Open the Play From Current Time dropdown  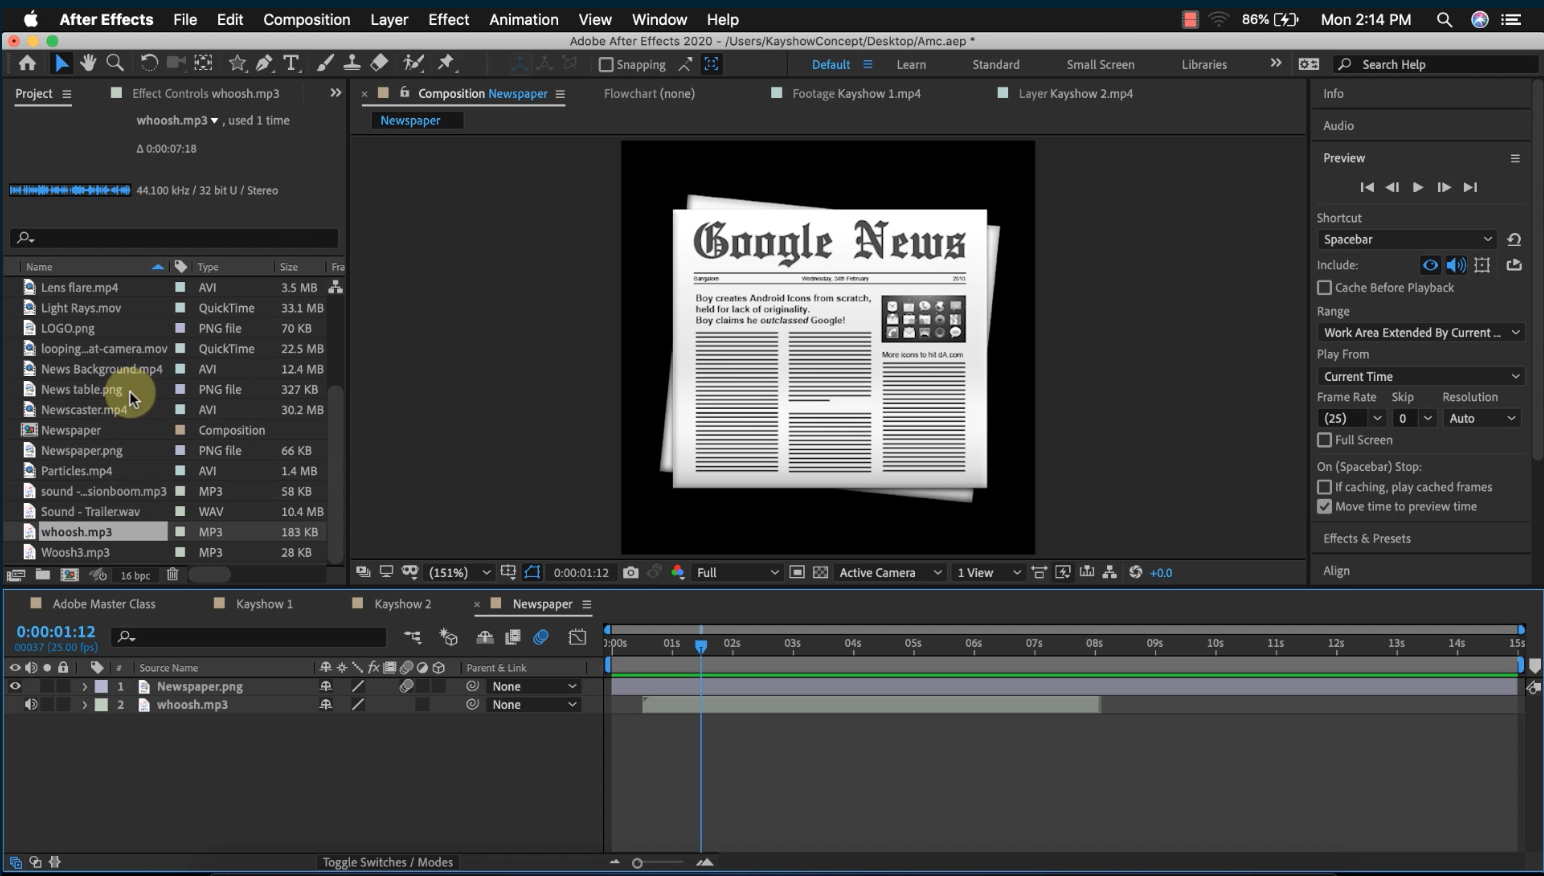click(1420, 376)
